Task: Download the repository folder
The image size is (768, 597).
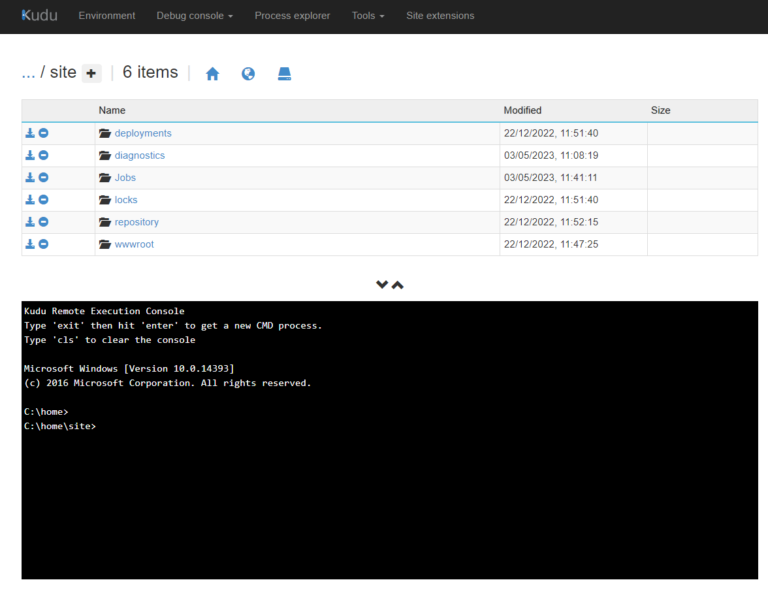Action: pyautogui.click(x=30, y=222)
